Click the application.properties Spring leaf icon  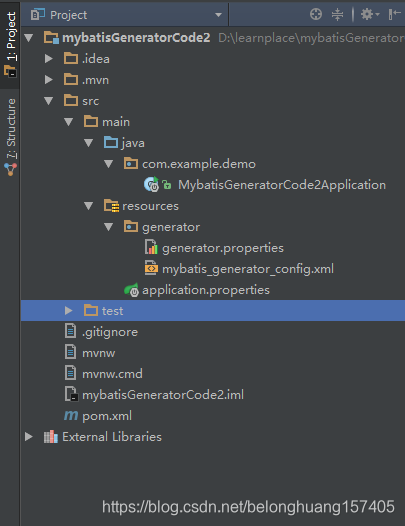pyautogui.click(x=131, y=290)
